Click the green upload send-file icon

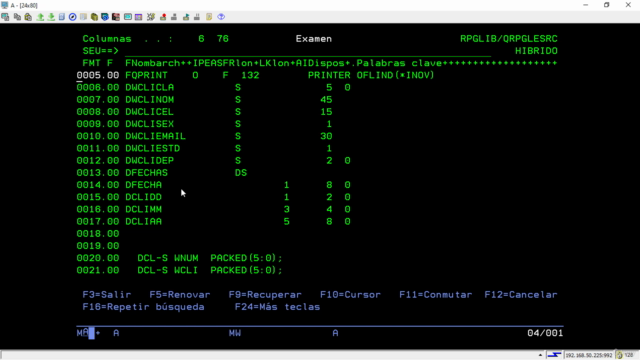click(x=40, y=17)
